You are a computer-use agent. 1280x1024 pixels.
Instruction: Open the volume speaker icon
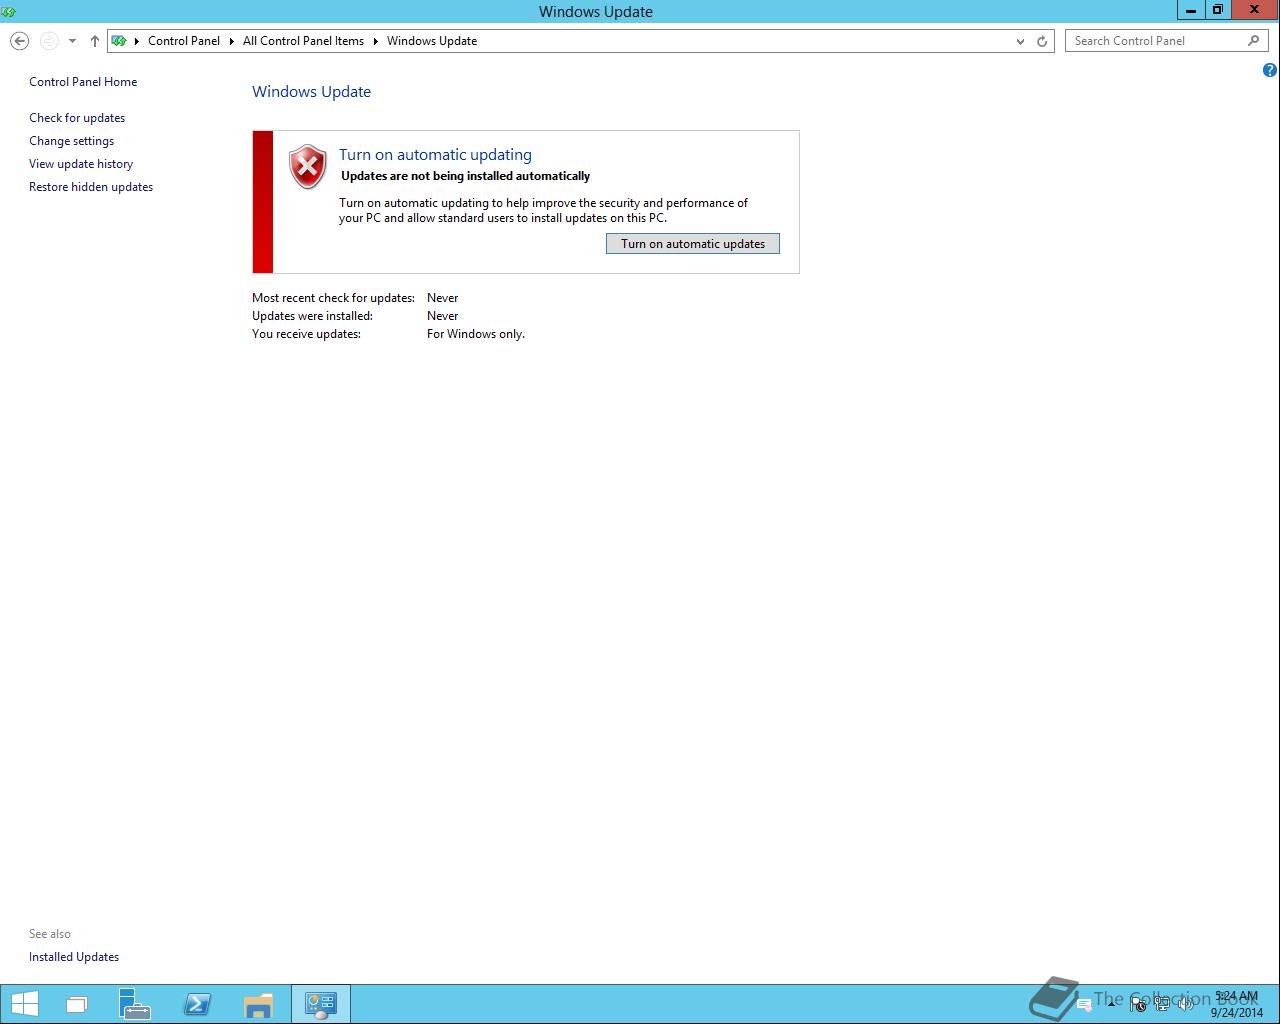point(1185,1003)
